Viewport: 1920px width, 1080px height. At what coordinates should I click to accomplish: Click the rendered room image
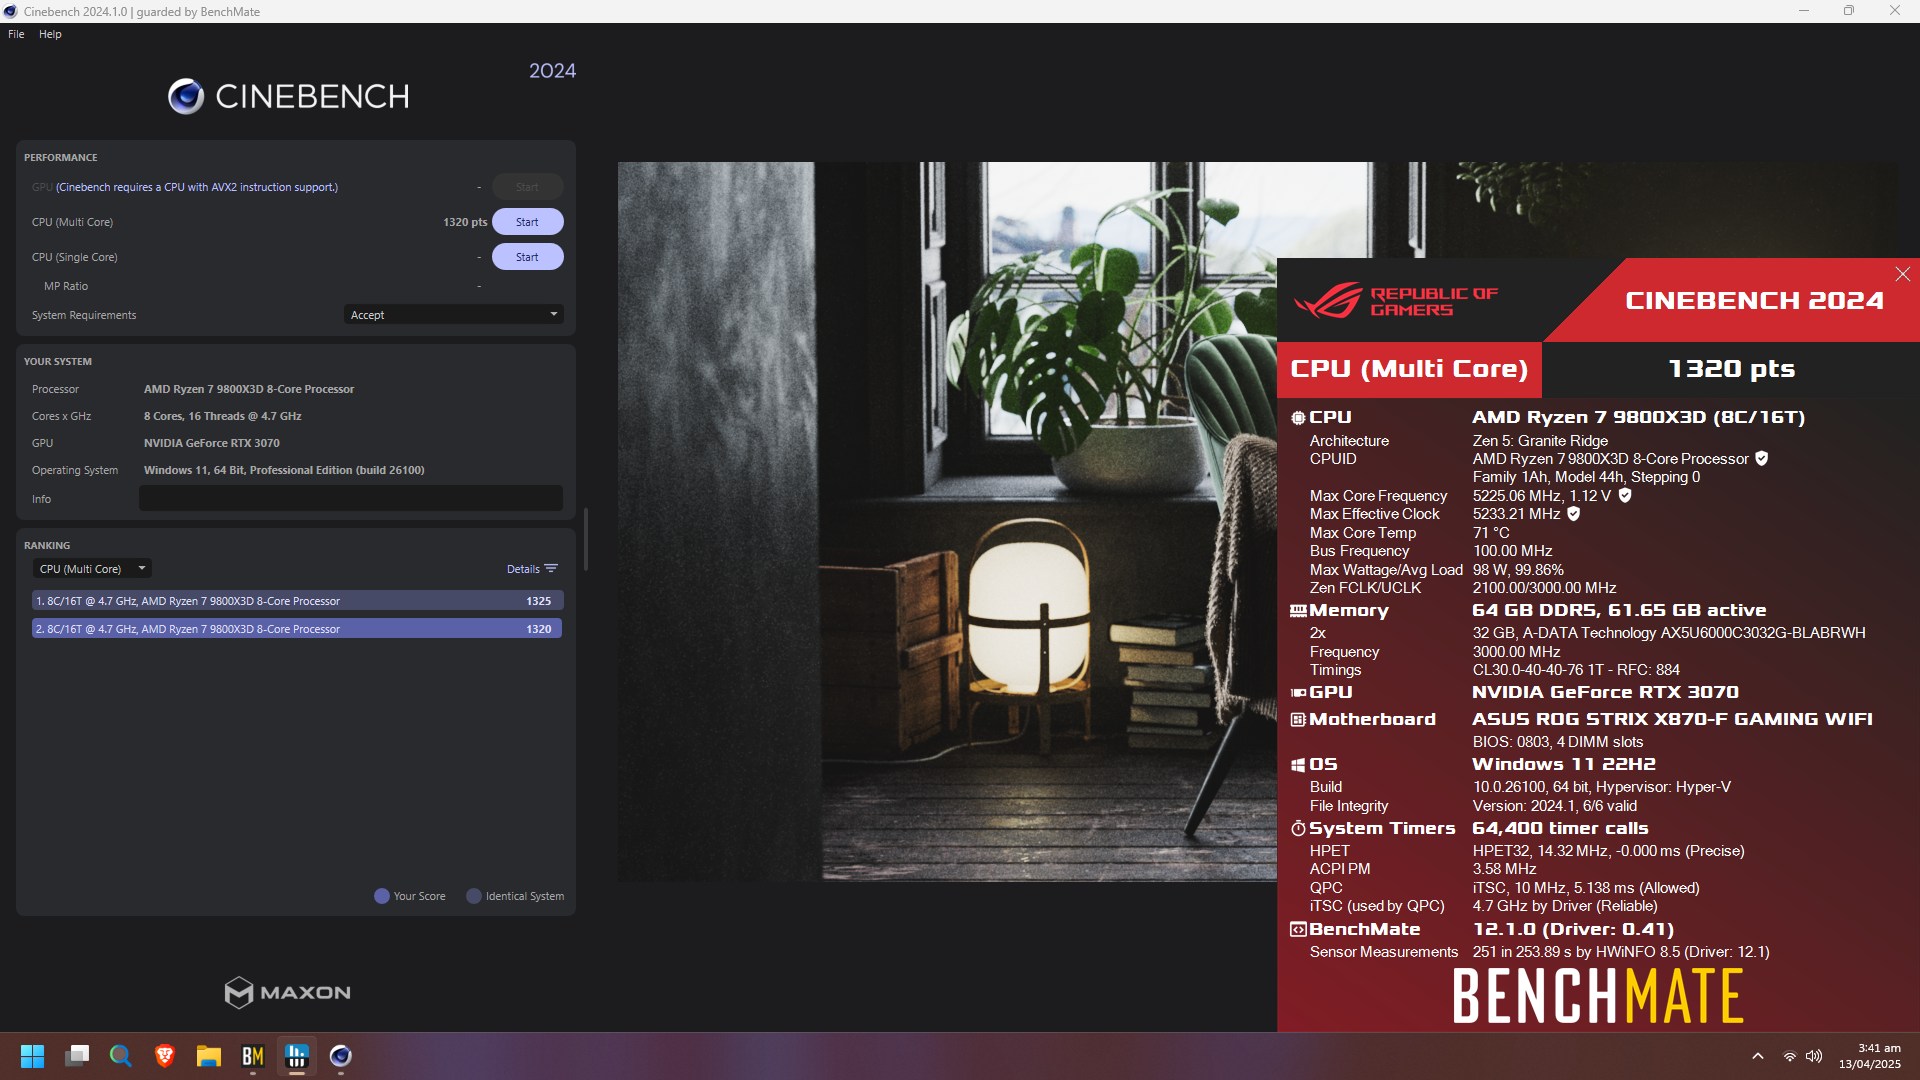946,521
